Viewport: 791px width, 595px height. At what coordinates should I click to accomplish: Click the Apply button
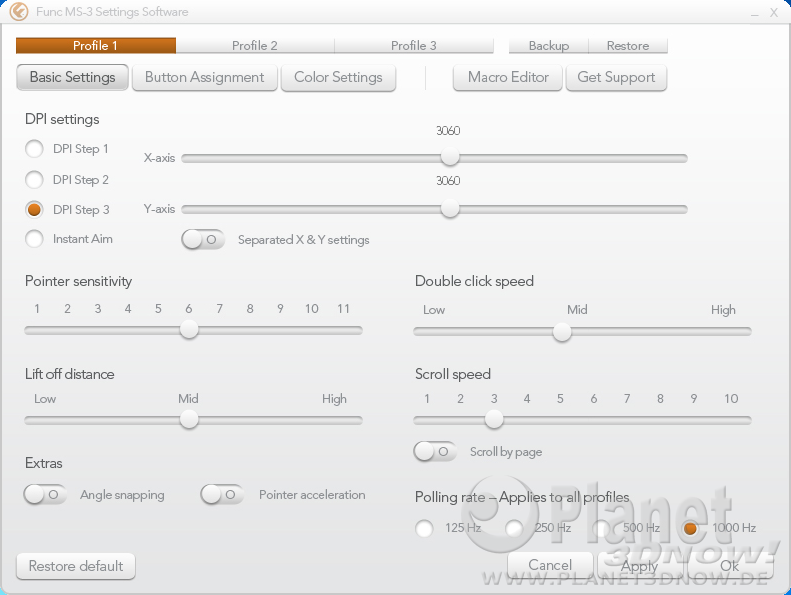click(639, 566)
